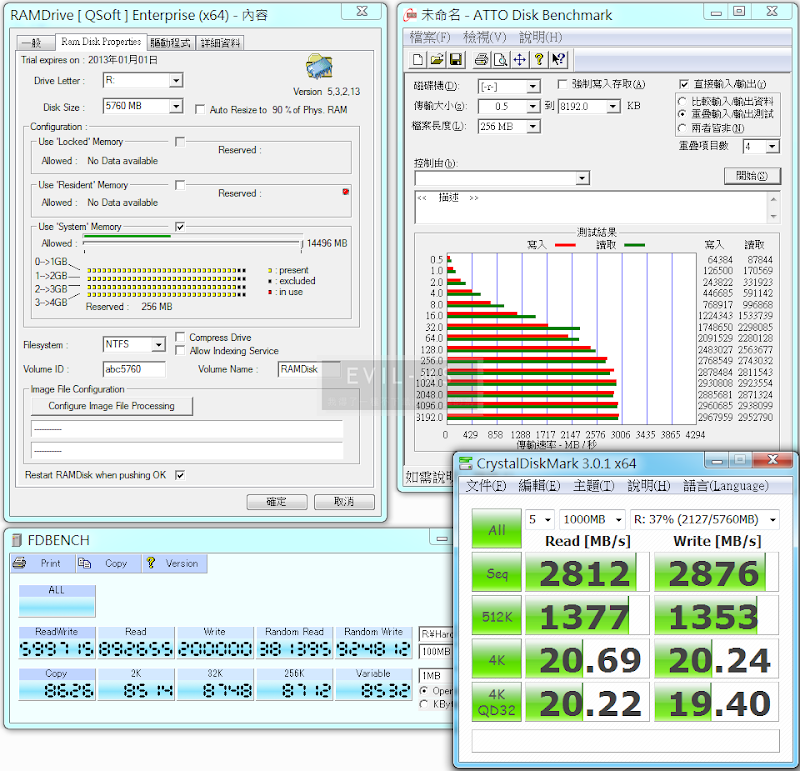The image size is (800, 771).
Task: Open the 控制由 controlled-by dropdown
Action: pos(582,178)
